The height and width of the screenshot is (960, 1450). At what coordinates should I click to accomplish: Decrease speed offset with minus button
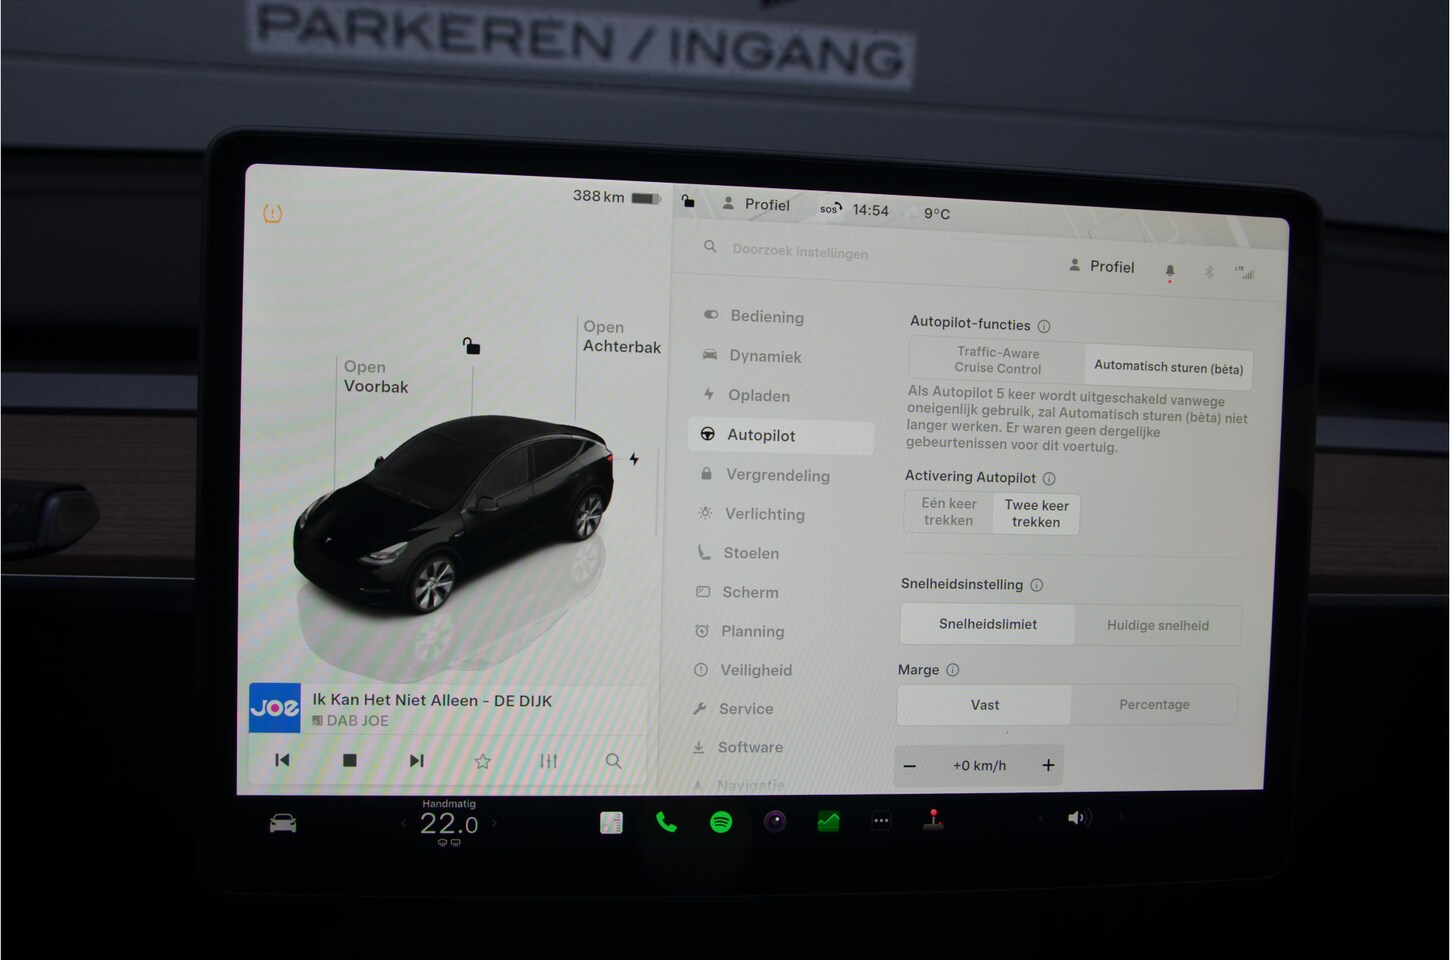click(910, 766)
